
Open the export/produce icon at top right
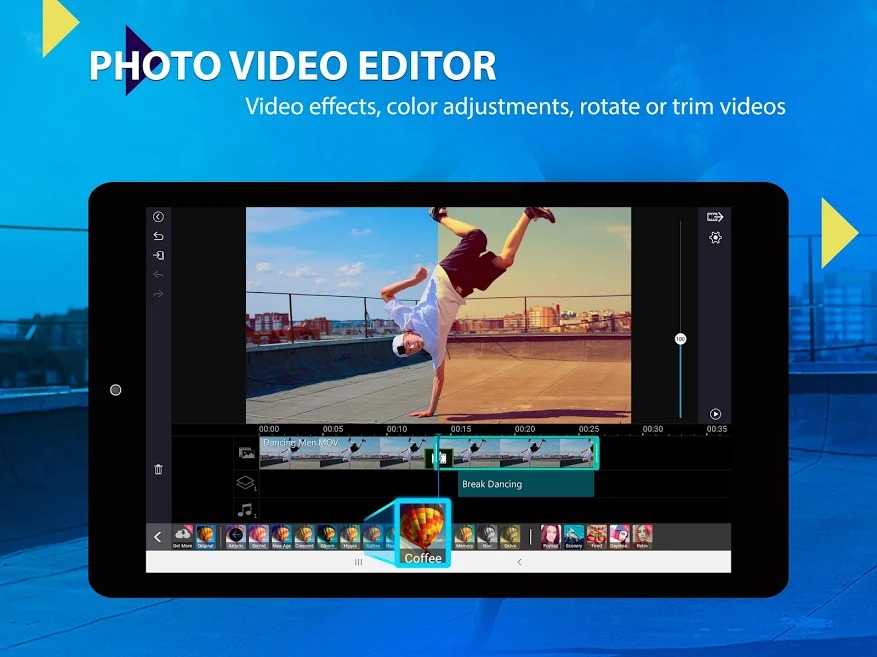coord(714,216)
